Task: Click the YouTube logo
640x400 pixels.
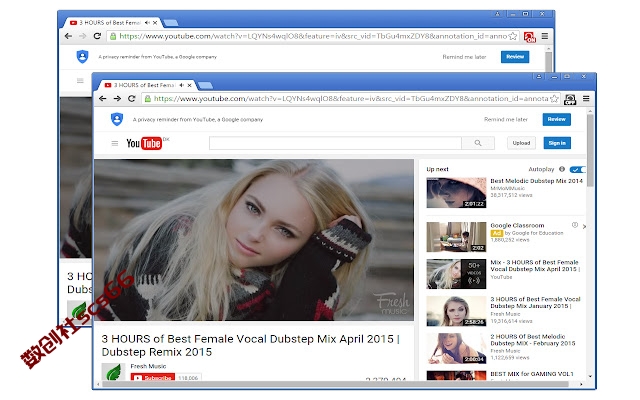Action: (144, 143)
